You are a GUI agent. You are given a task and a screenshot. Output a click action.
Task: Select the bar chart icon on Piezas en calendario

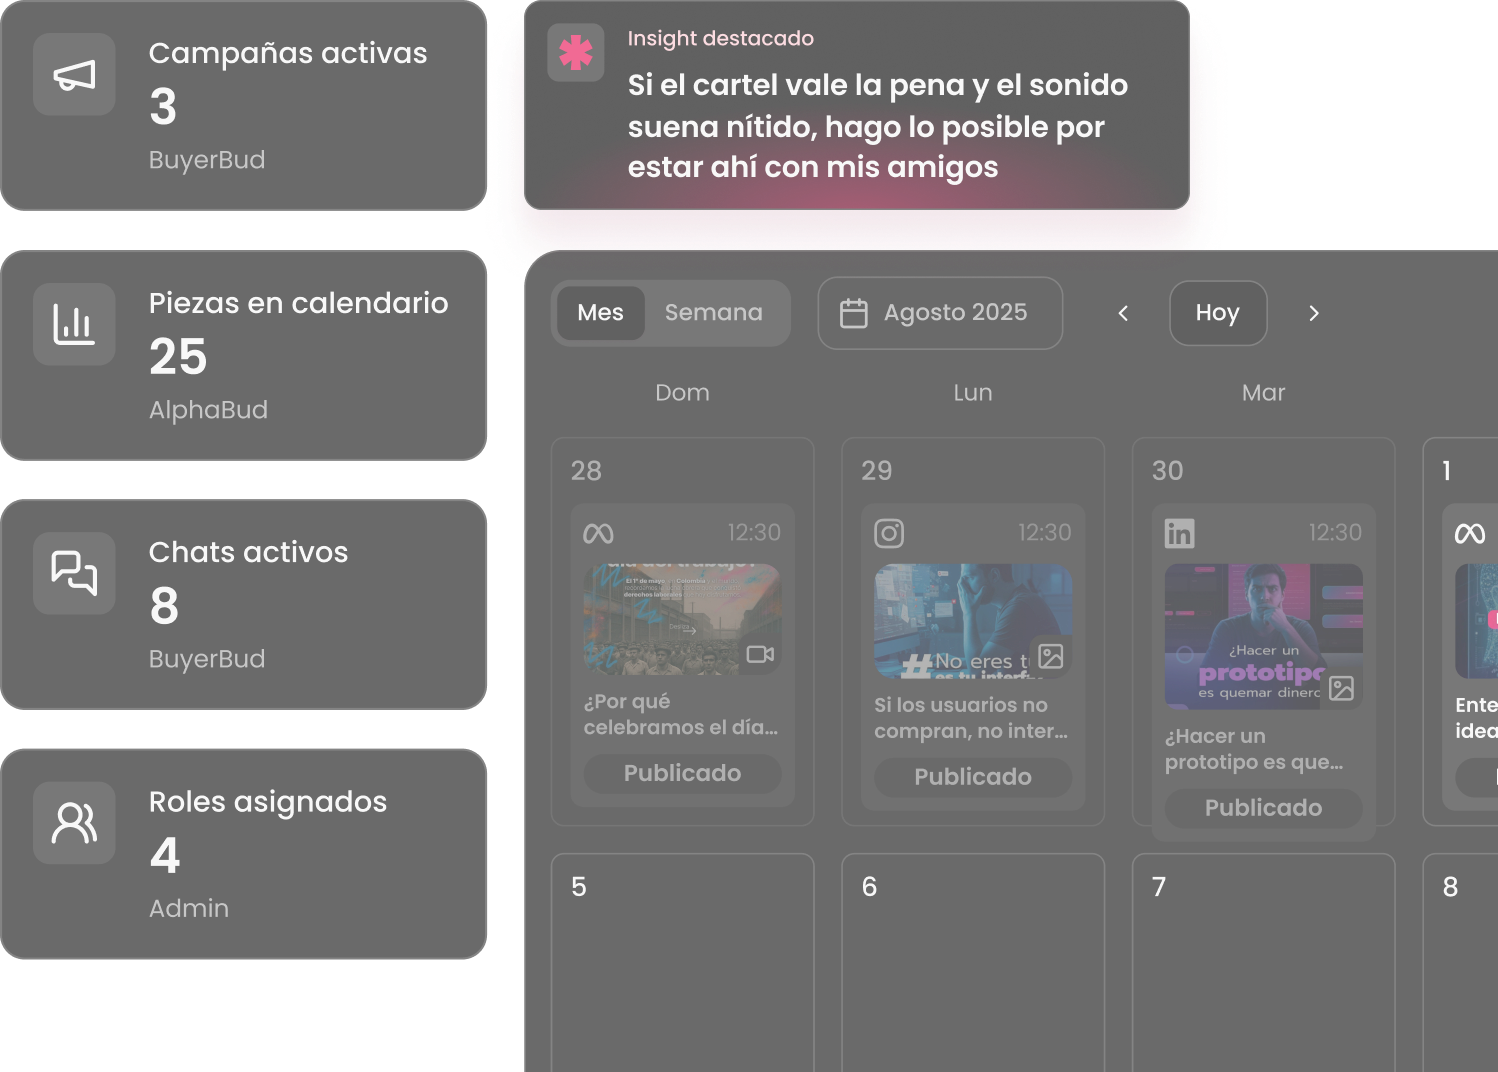[x=74, y=324]
